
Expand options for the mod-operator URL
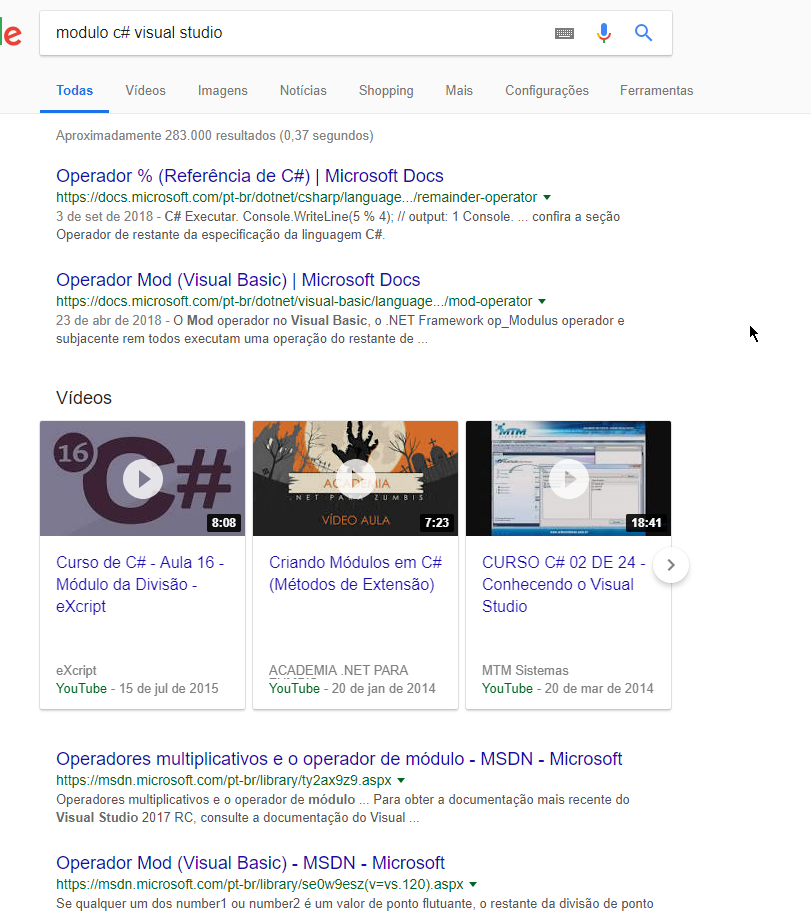542,301
